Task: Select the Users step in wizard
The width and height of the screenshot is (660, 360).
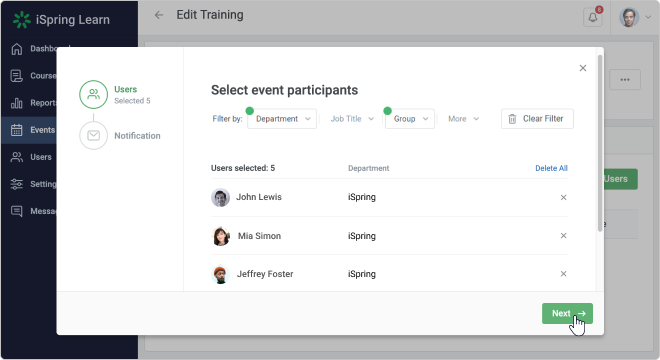Action: [x=115, y=95]
